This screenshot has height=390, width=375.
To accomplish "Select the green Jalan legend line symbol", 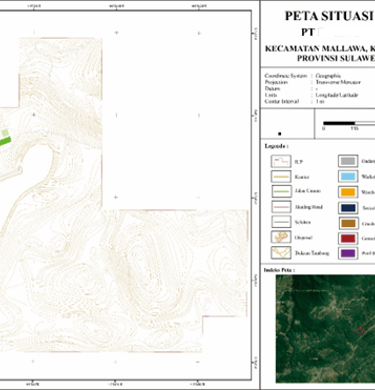I will tap(282, 192).
